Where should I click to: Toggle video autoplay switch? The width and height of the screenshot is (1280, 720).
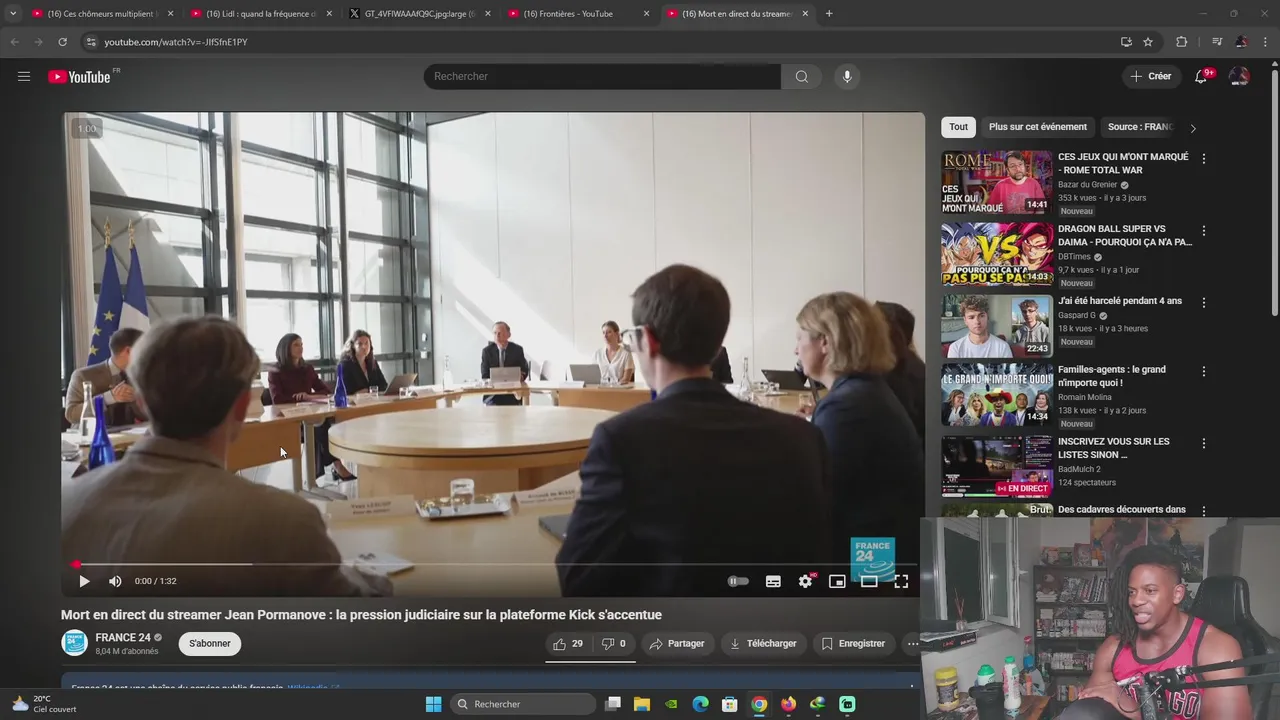coord(738,581)
